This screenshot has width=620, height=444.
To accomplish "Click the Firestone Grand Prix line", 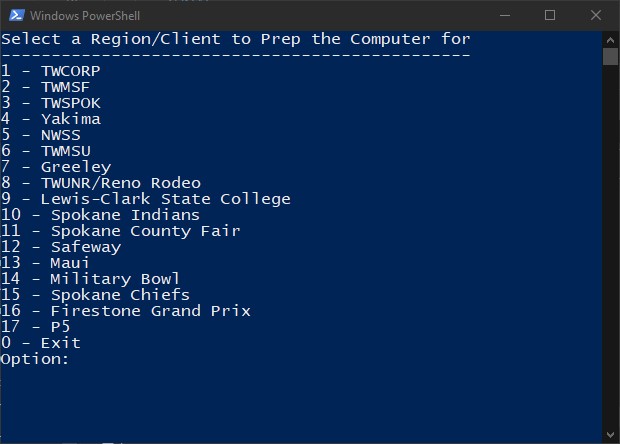I will [x=125, y=311].
